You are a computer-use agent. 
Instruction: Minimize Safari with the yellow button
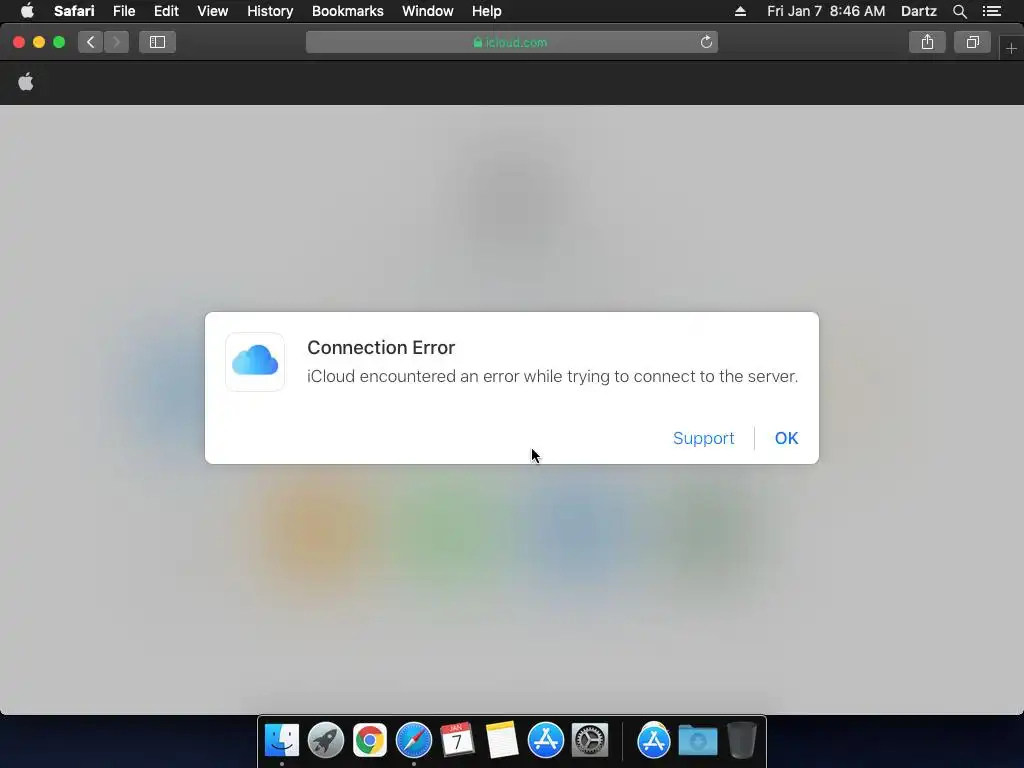(39, 42)
